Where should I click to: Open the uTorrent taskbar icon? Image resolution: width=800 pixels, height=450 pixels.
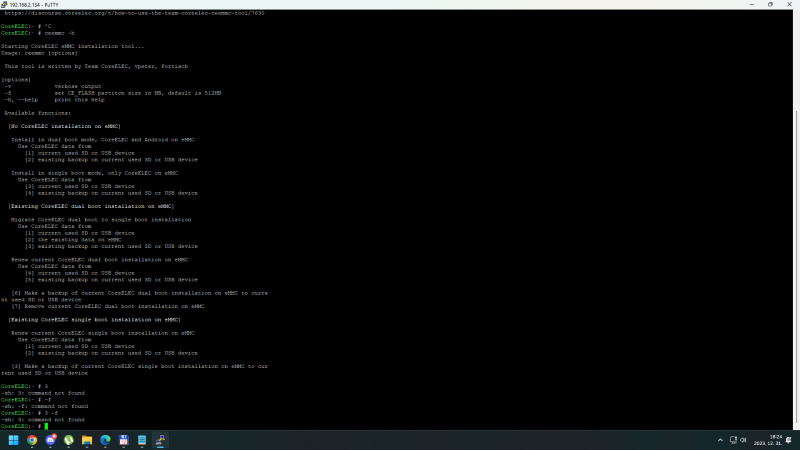pos(69,440)
